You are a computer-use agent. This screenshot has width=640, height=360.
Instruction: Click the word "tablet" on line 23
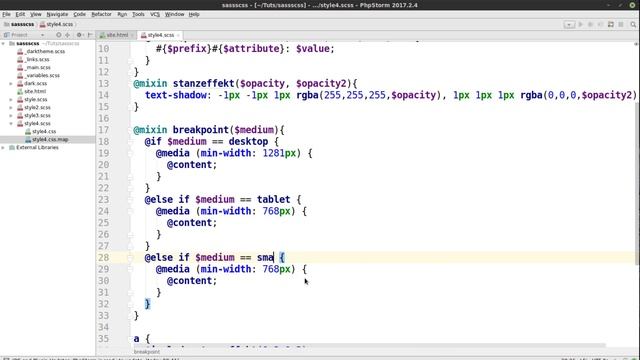coord(273,200)
